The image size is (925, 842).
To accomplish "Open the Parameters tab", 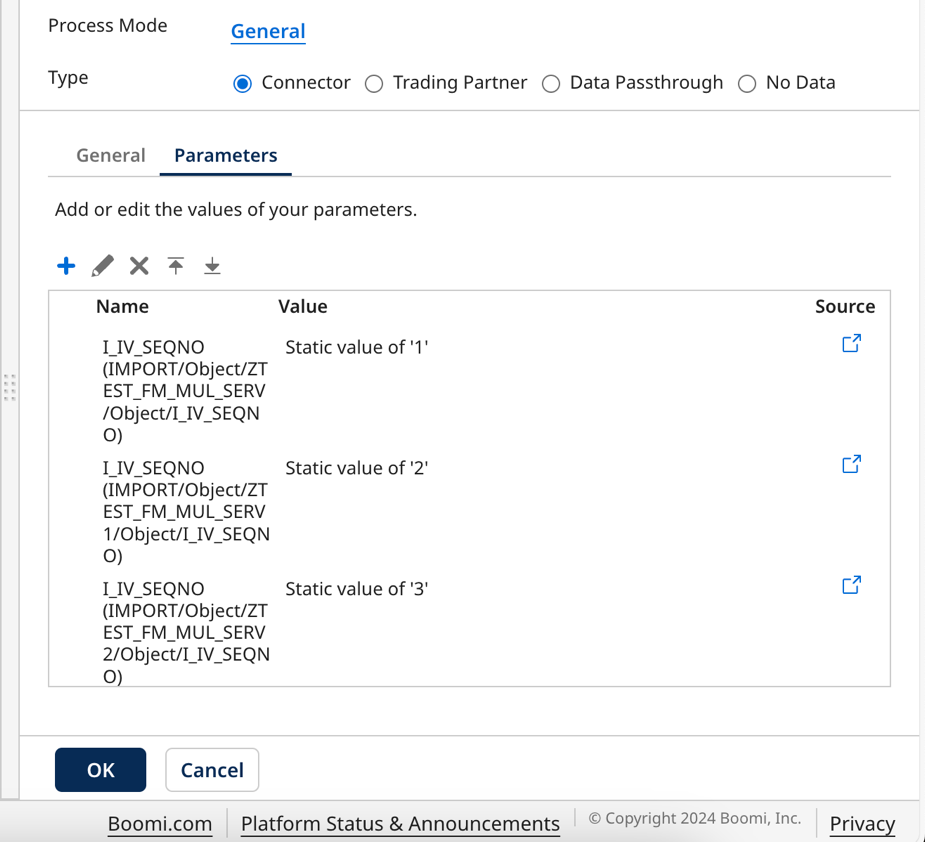I will [x=225, y=155].
